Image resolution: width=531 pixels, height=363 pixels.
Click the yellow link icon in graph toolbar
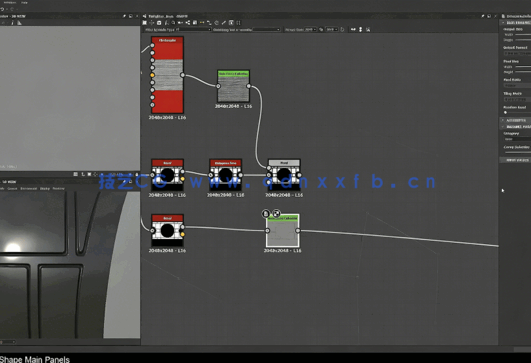pos(202,23)
